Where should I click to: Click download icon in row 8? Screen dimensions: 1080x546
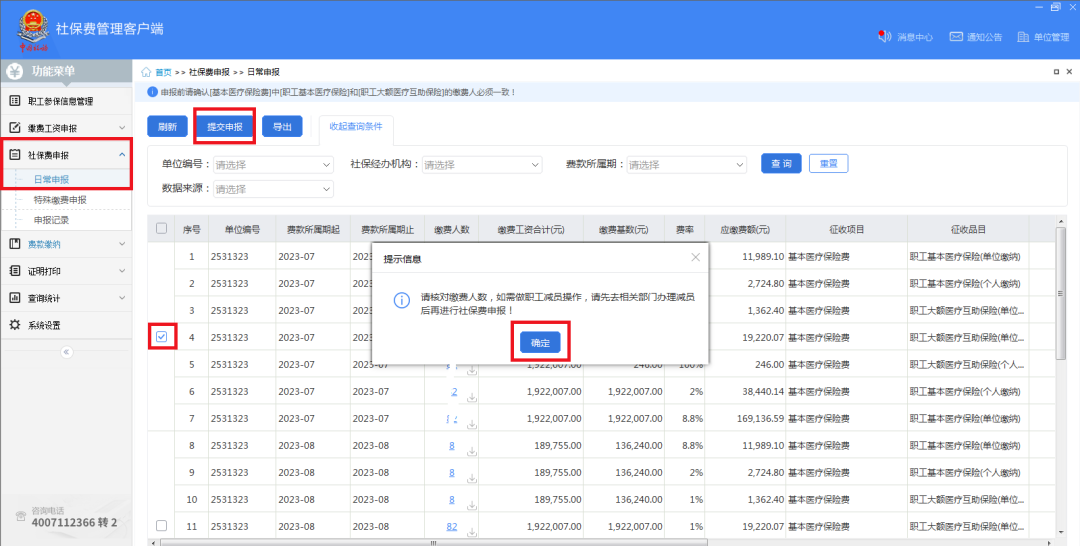coord(472,451)
